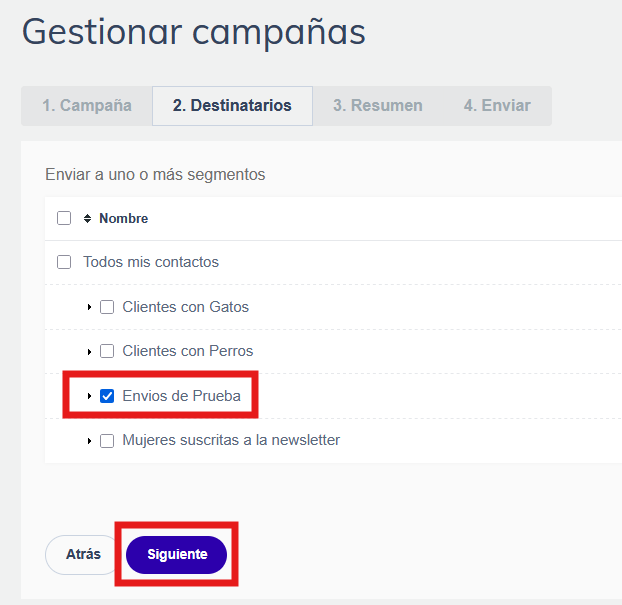This screenshot has width=622, height=605.
Task: Expand the Envios de Prueba segment arrow
Action: tap(89, 396)
